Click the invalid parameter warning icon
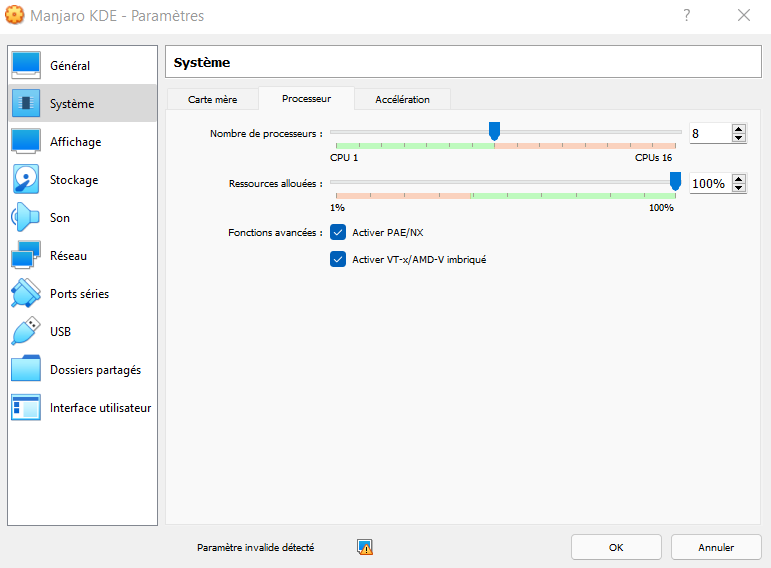The image size is (771, 568). (x=365, y=547)
